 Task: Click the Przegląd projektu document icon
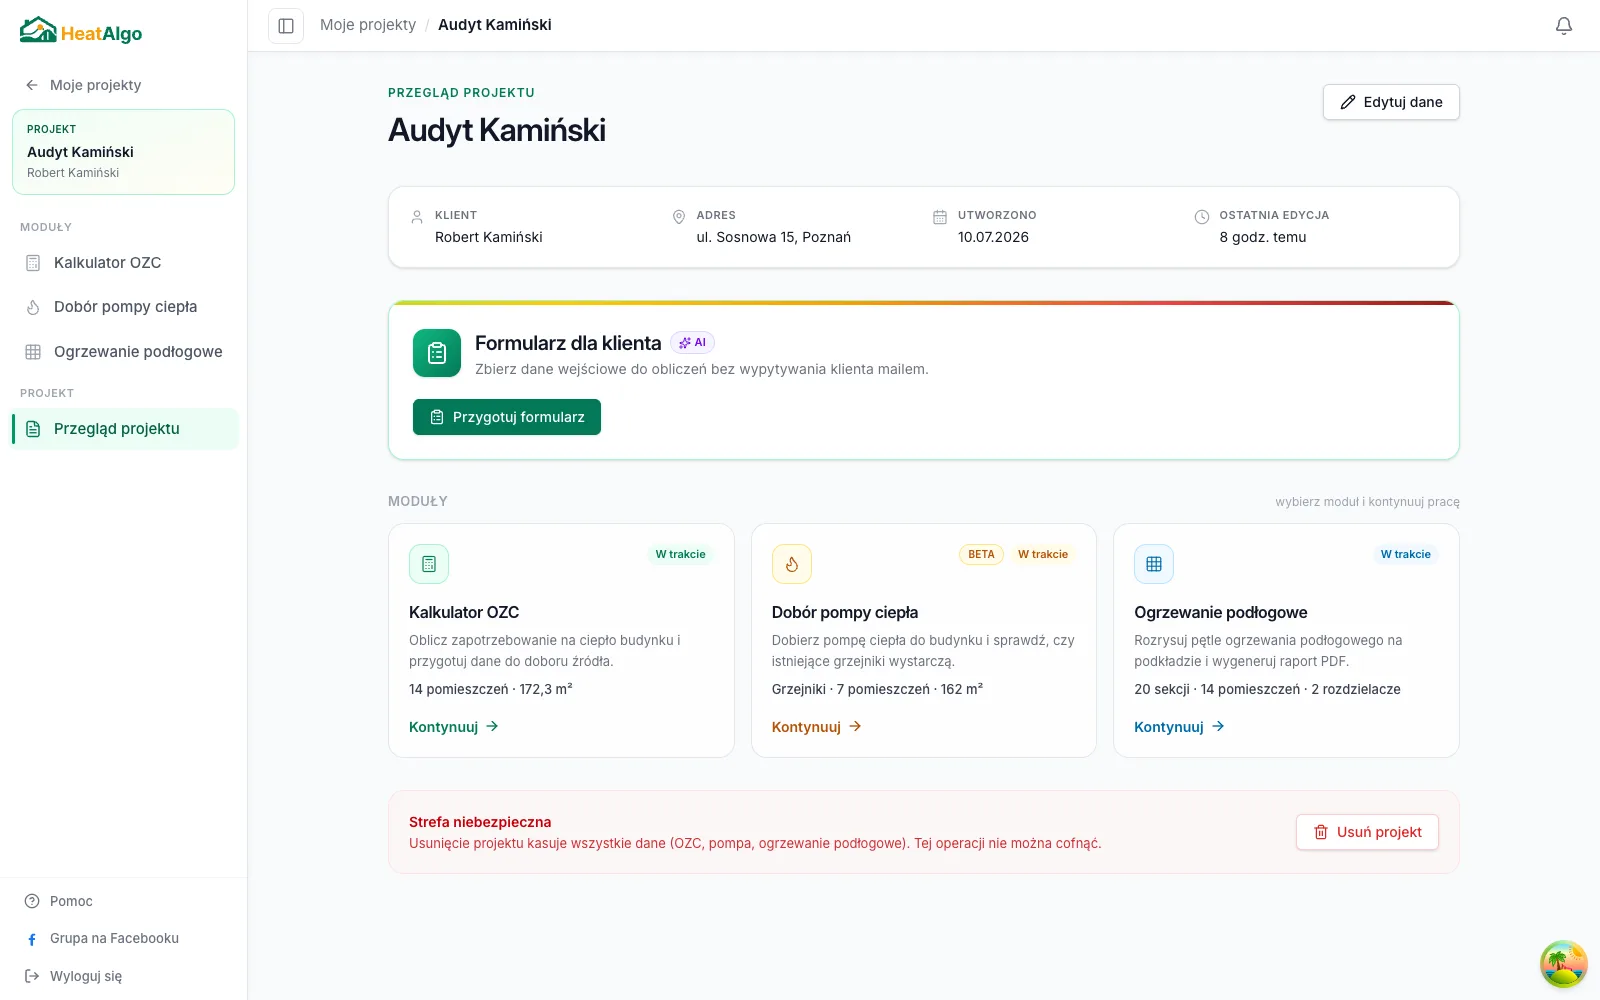pos(33,429)
